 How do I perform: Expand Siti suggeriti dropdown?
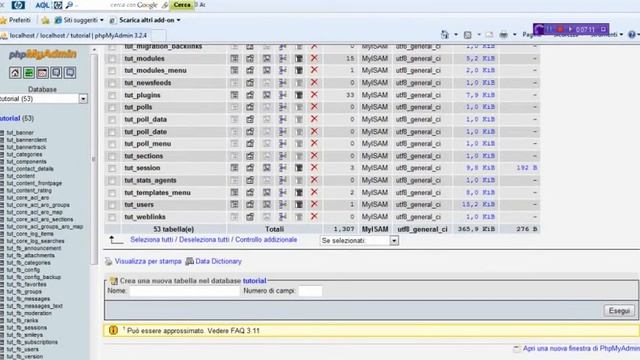[x=102, y=20]
